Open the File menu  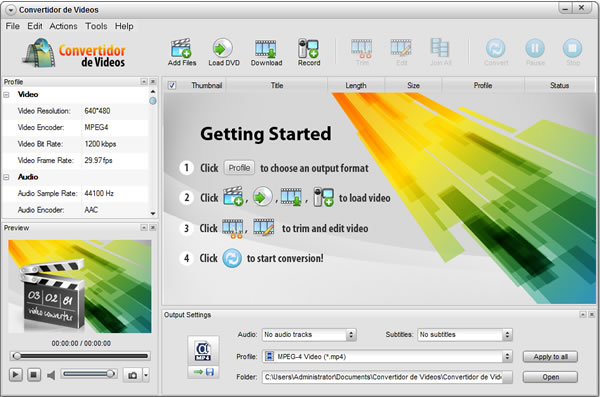point(13,26)
